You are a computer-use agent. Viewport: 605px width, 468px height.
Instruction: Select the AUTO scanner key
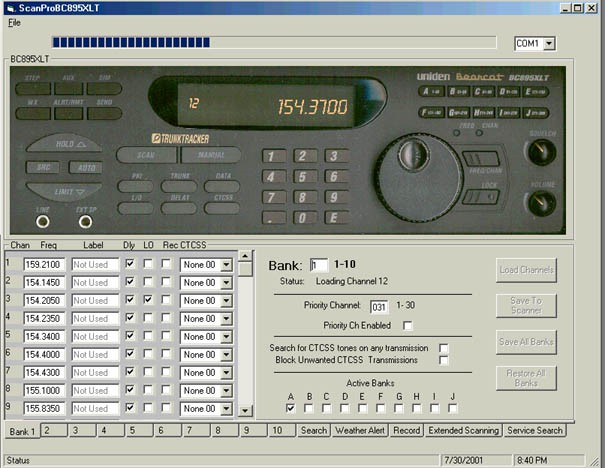tap(86, 167)
